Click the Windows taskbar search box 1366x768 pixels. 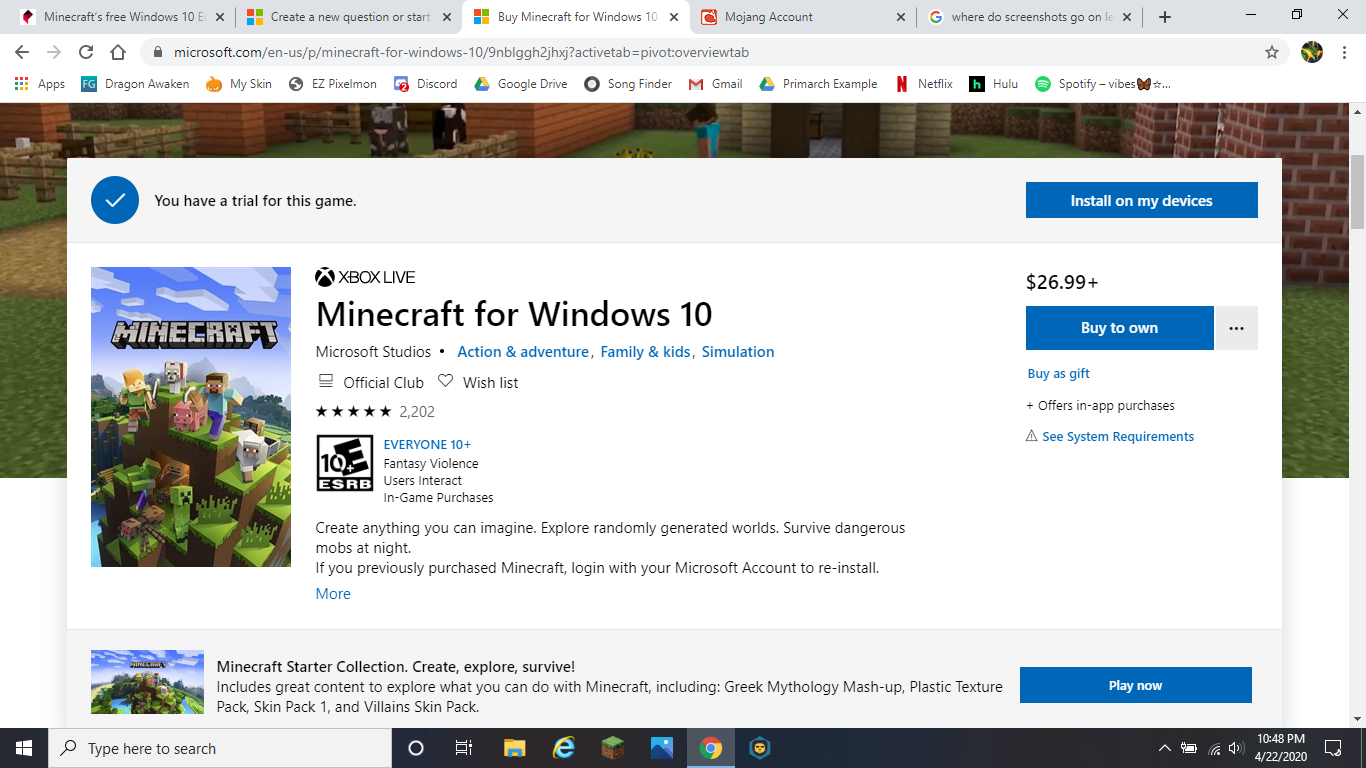click(220, 748)
